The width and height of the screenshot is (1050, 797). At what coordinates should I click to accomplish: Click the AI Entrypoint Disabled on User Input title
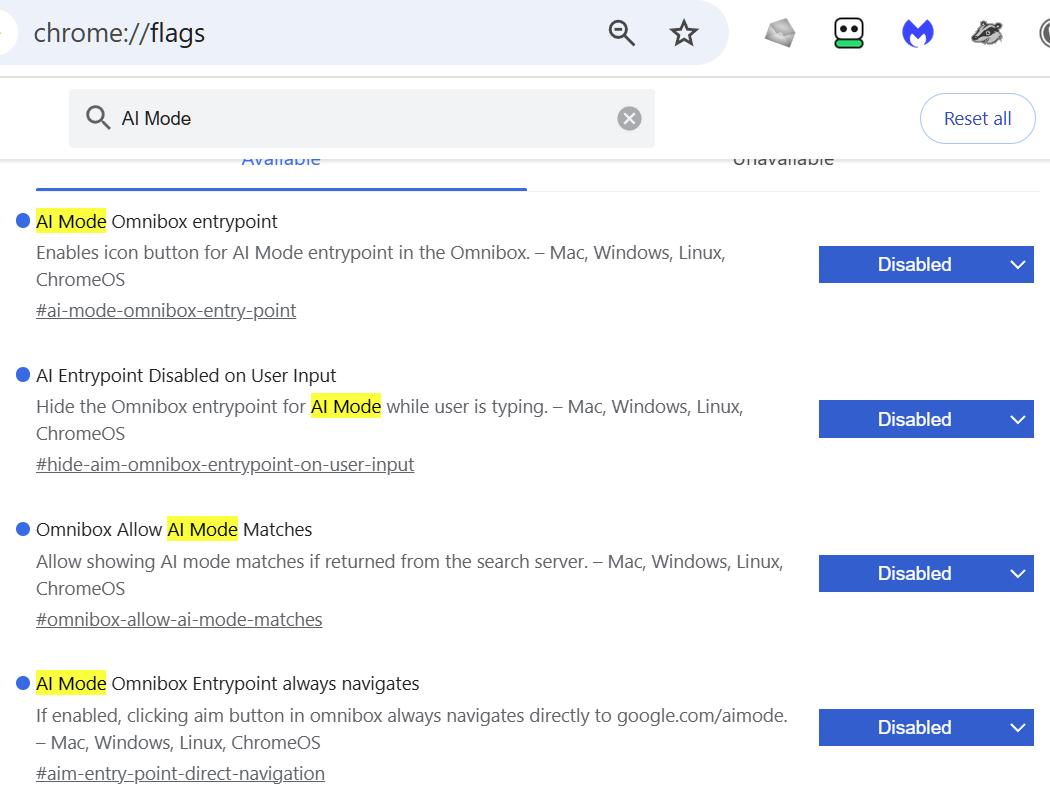click(x=186, y=376)
